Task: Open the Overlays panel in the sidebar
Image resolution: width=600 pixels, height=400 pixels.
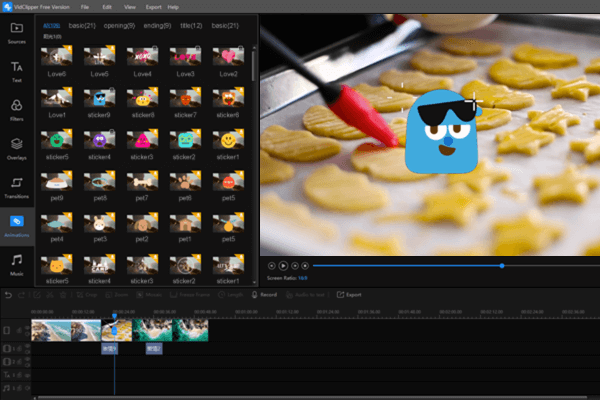Action: point(16,149)
